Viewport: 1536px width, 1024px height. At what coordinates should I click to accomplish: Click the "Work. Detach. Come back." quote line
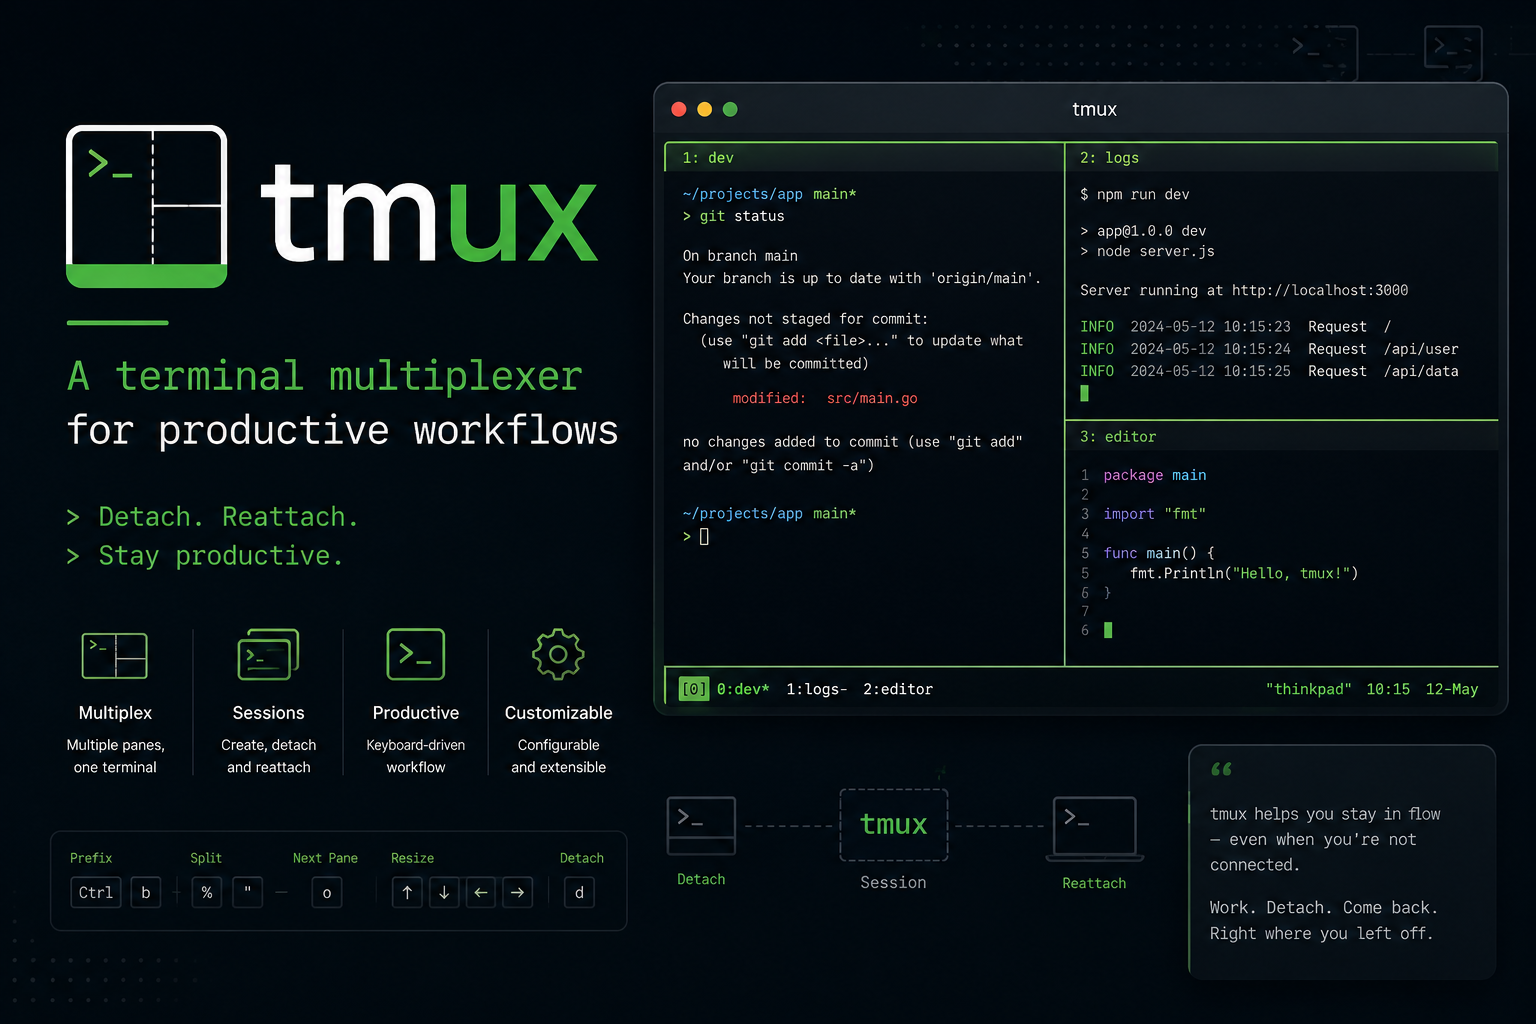[x=1323, y=908]
